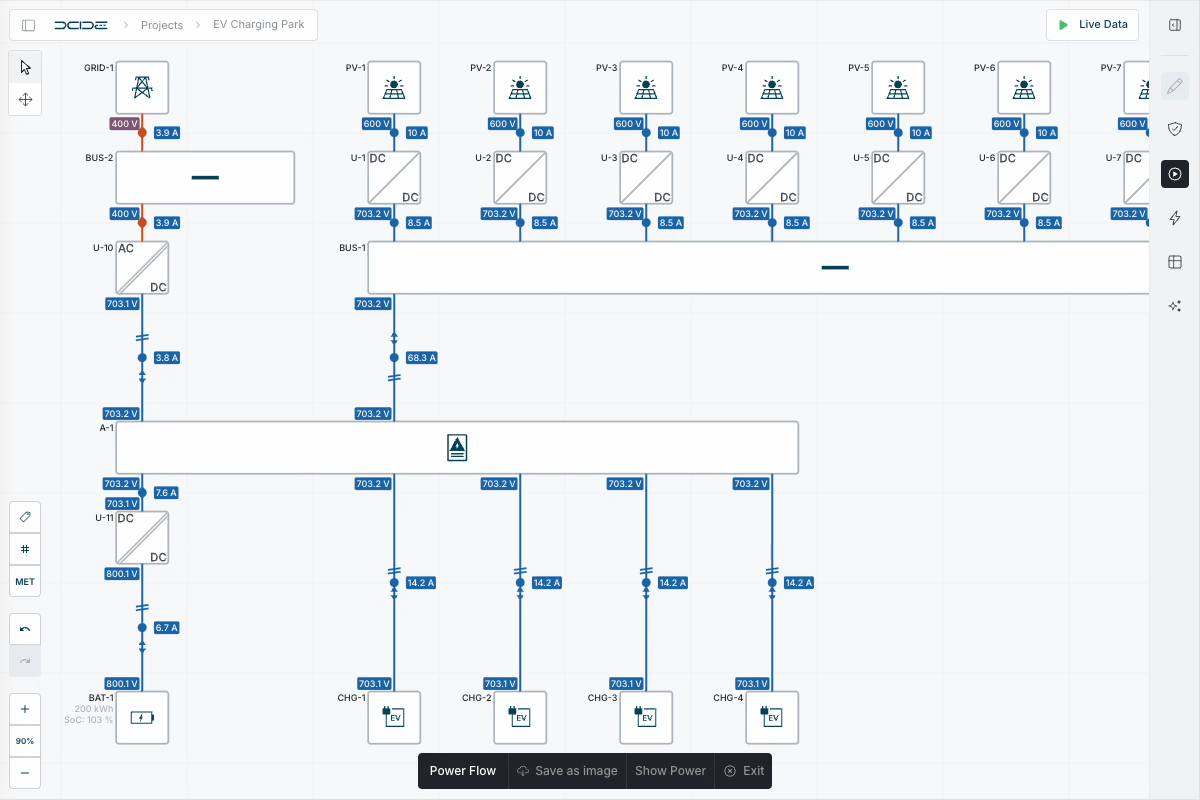Select the BAT-1 battery component
The height and width of the screenshot is (800, 1200).
point(142,718)
